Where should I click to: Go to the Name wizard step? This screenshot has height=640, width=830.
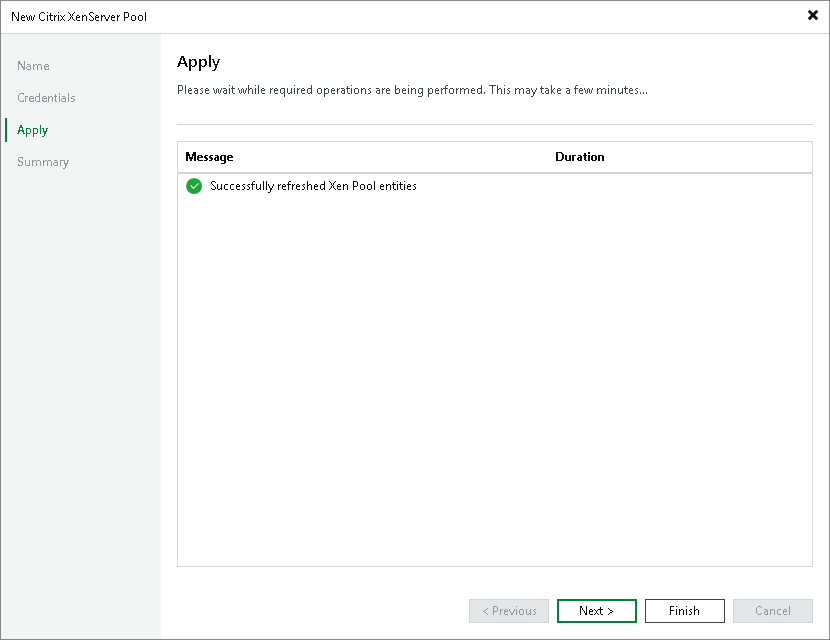point(33,66)
